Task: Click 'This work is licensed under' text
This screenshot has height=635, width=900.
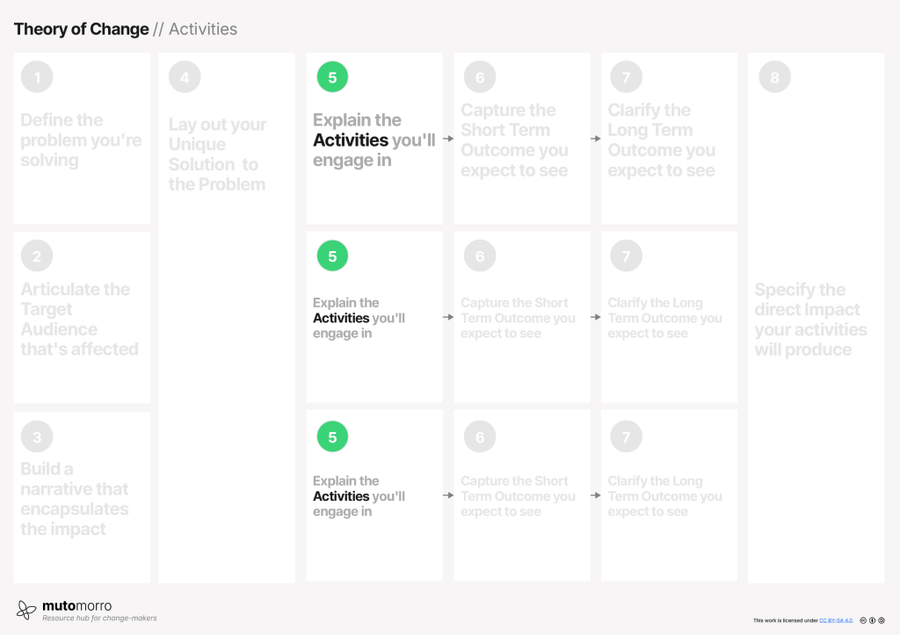Action: [786, 621]
